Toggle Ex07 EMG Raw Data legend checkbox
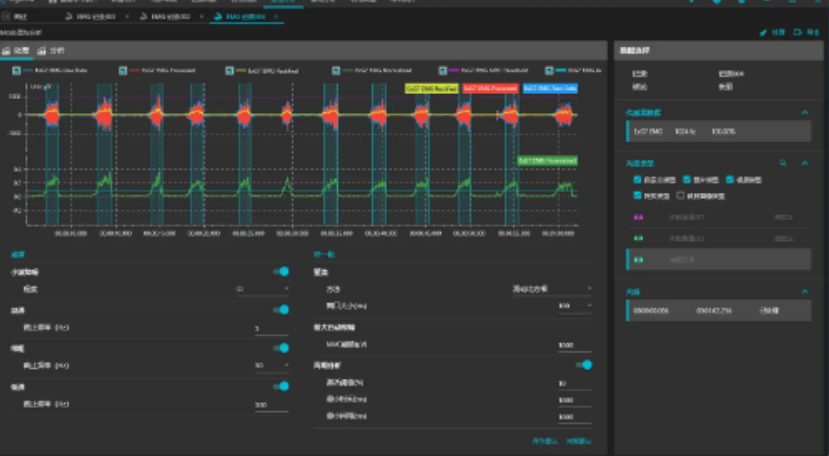Screen dimensions: 829x456 pos(17,71)
